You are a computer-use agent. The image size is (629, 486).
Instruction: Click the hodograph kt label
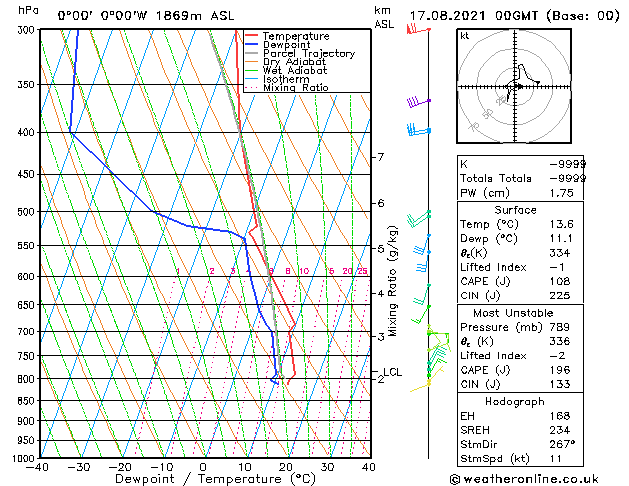pos(465,36)
